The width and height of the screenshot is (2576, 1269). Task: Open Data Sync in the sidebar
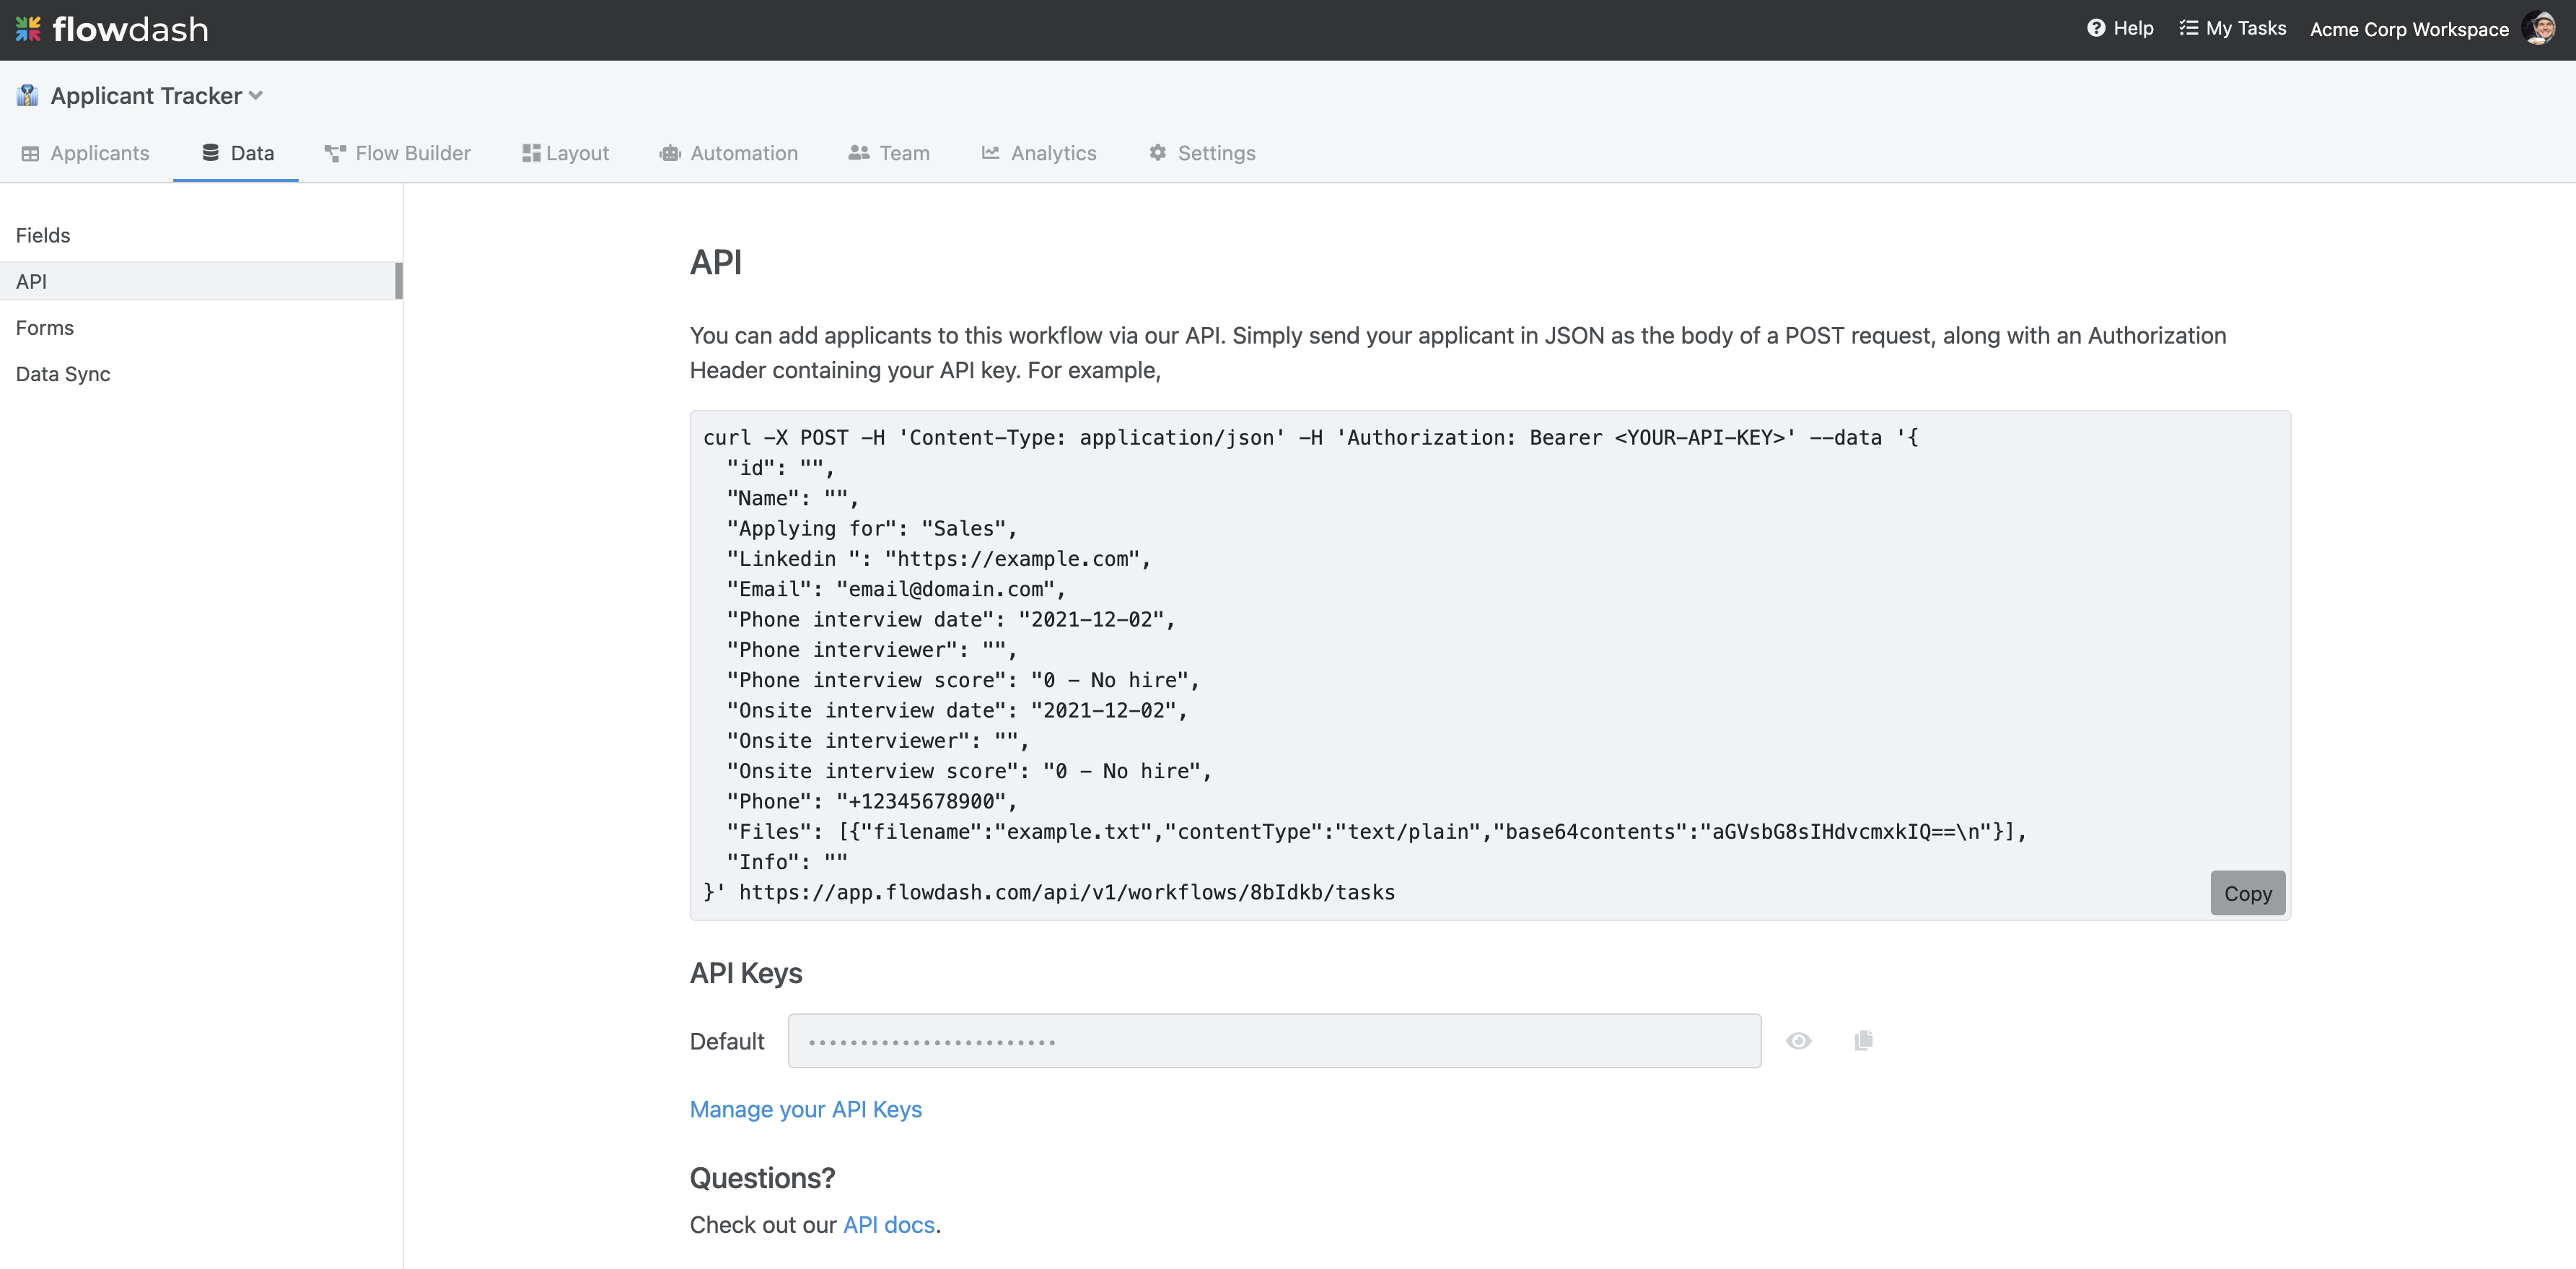click(x=200, y=373)
